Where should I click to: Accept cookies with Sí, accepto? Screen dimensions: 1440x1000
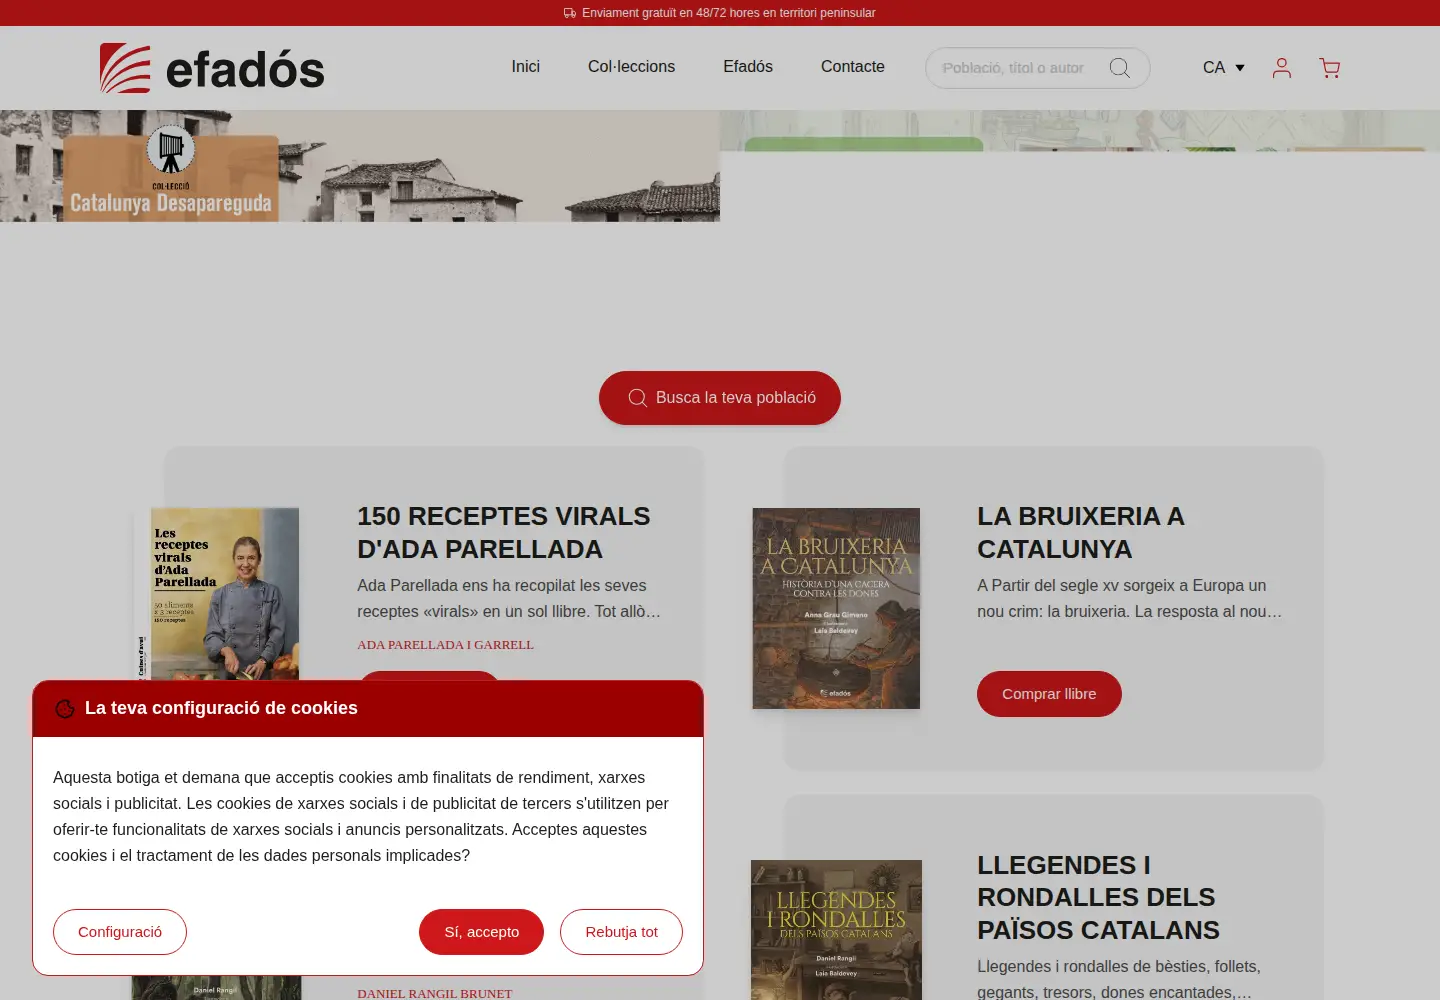(482, 932)
